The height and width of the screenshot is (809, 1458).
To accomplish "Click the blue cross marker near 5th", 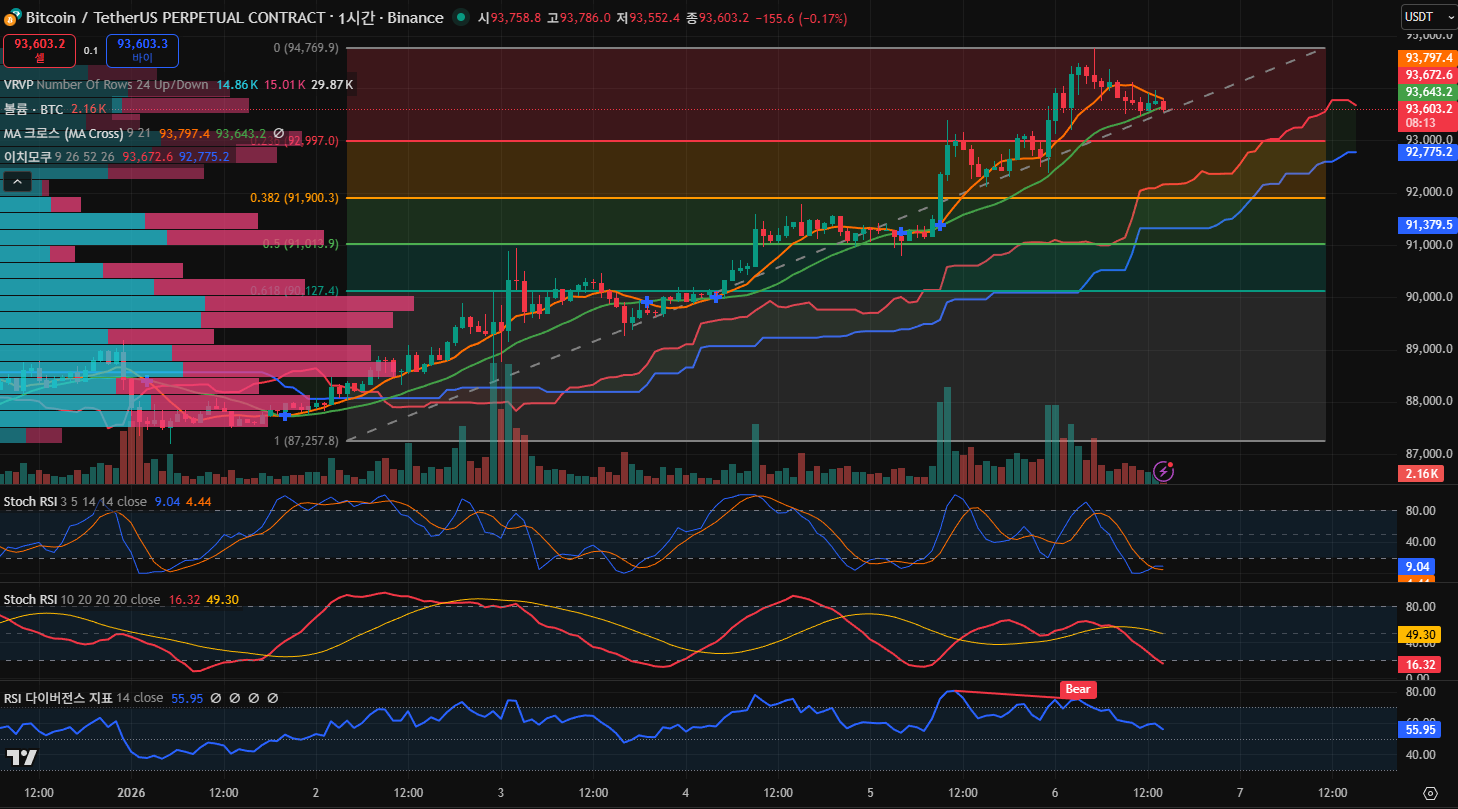I will [901, 233].
